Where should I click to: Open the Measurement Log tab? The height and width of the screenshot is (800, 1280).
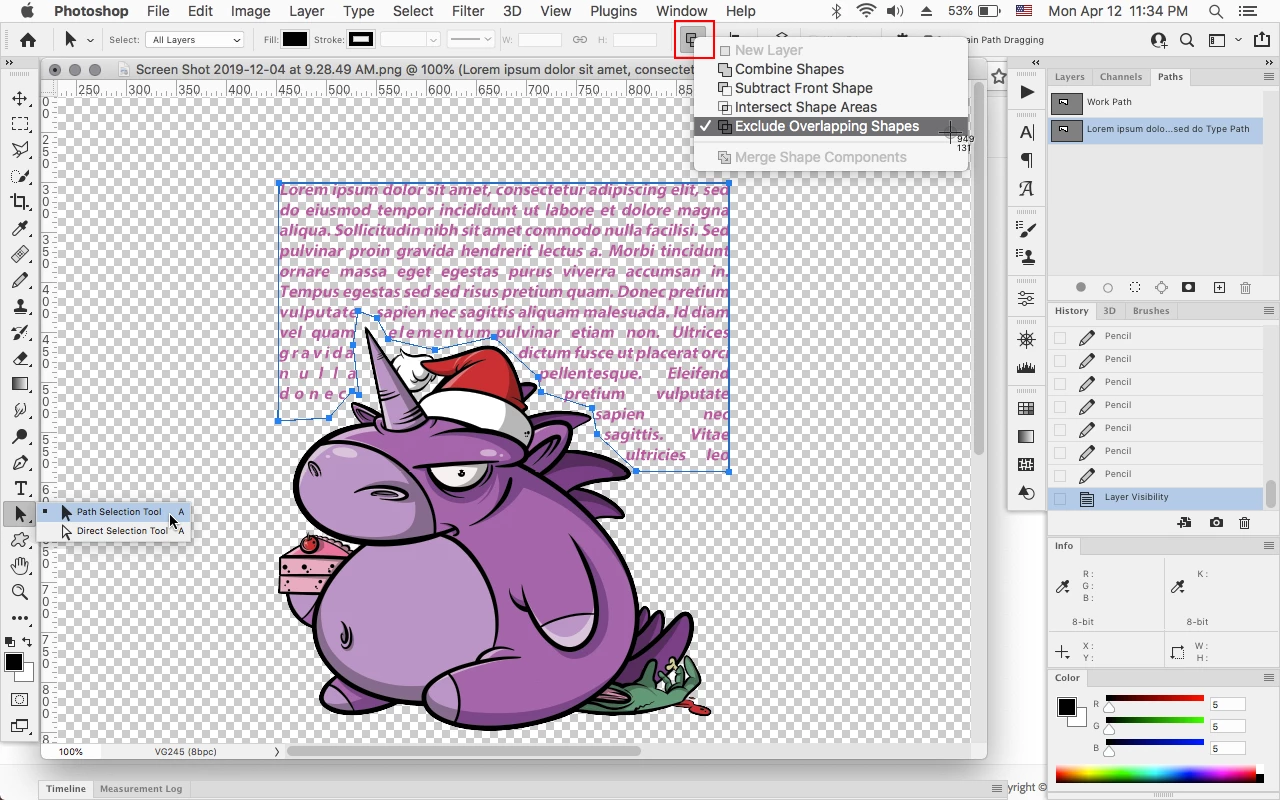(141, 789)
